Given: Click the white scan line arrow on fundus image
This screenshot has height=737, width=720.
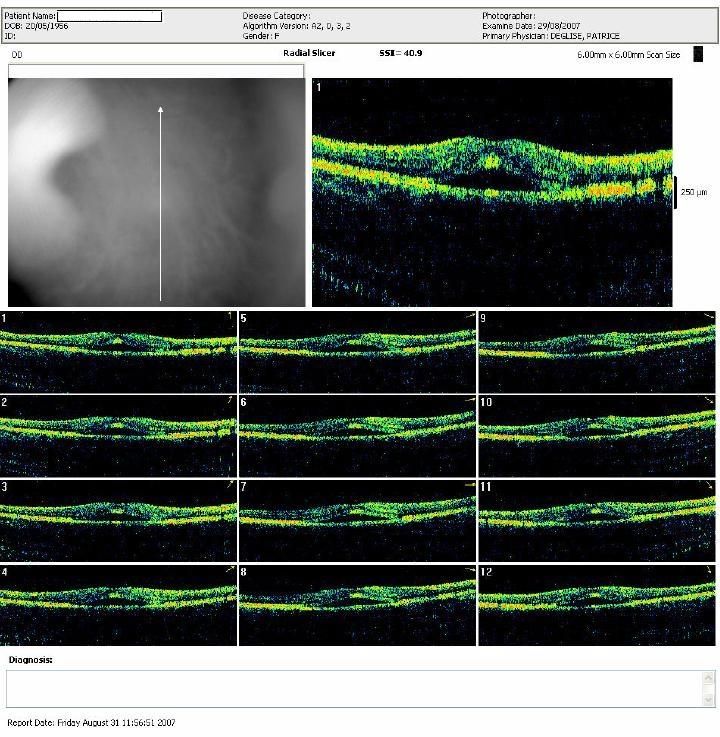Looking at the screenshot, I should tap(160, 200).
